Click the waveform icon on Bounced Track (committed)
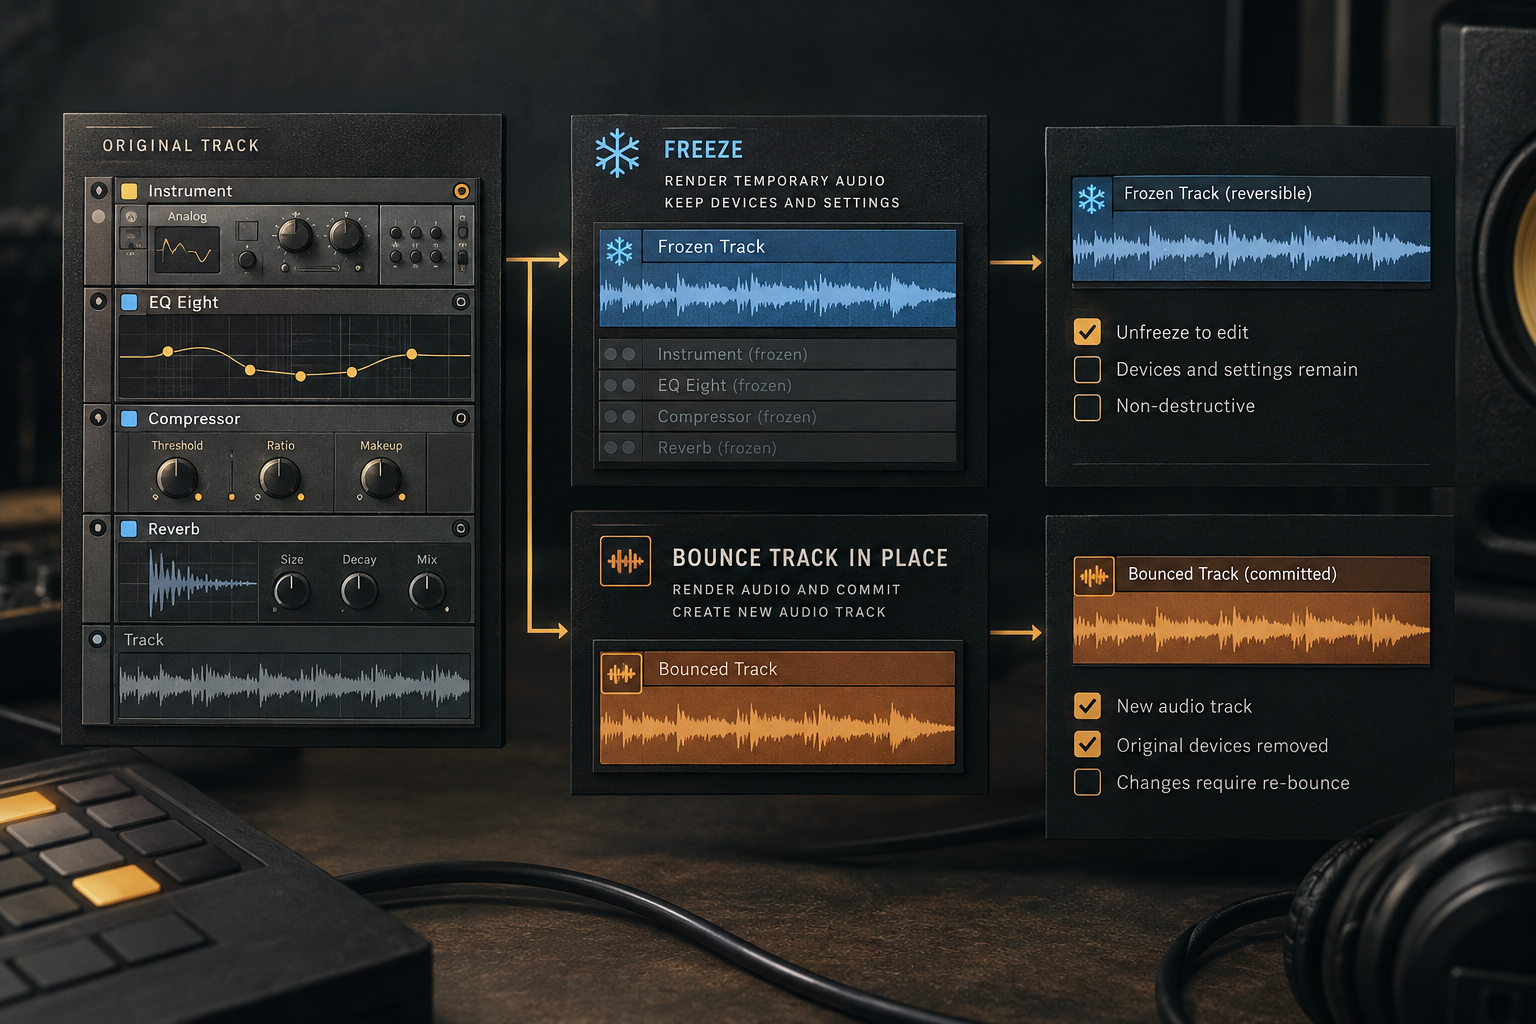 (x=1094, y=576)
